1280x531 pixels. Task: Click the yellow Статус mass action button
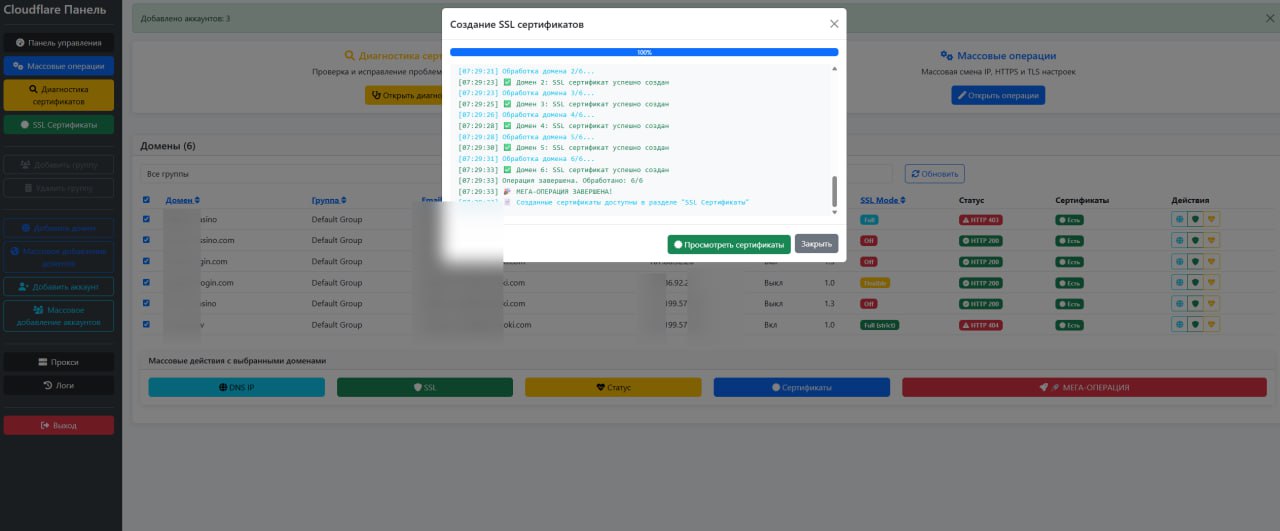tap(613, 387)
